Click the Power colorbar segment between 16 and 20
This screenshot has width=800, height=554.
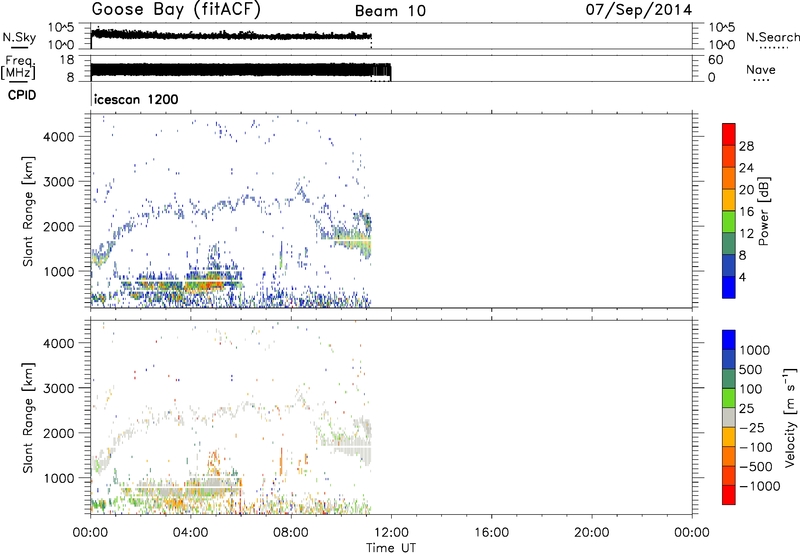click(729, 200)
